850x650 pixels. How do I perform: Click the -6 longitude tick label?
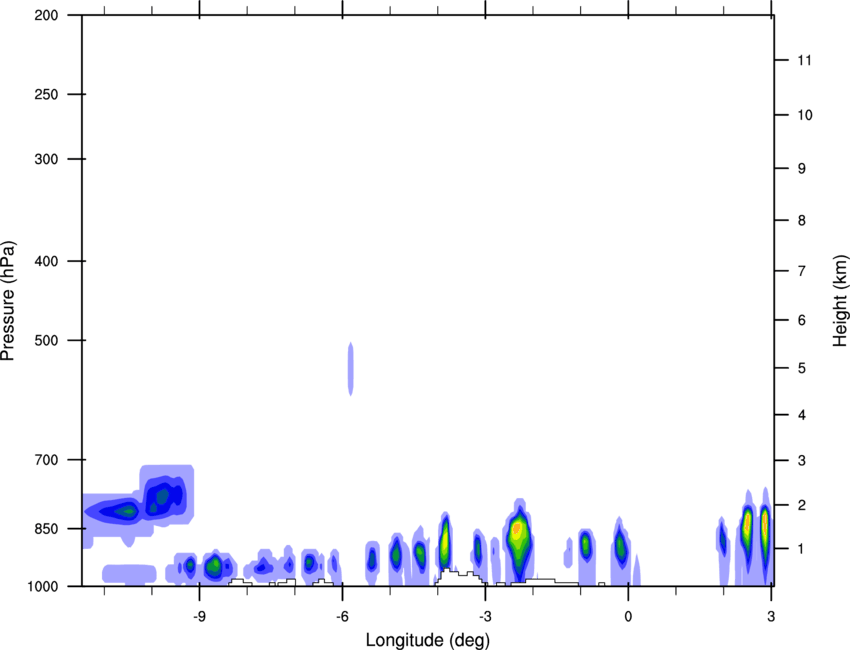342,616
